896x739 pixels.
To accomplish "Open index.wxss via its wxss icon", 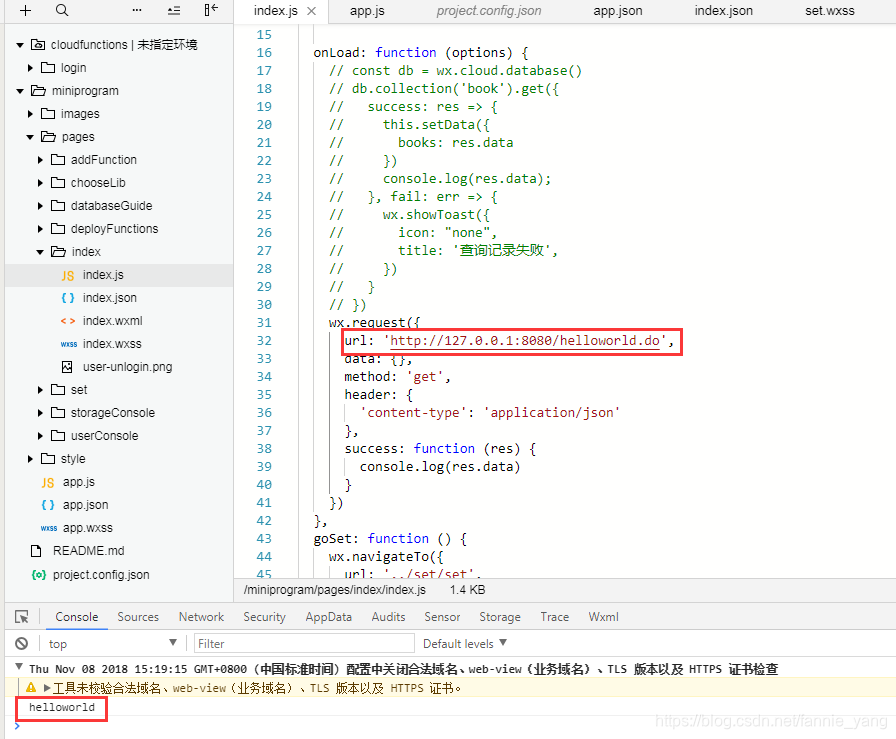I will tap(69, 344).
